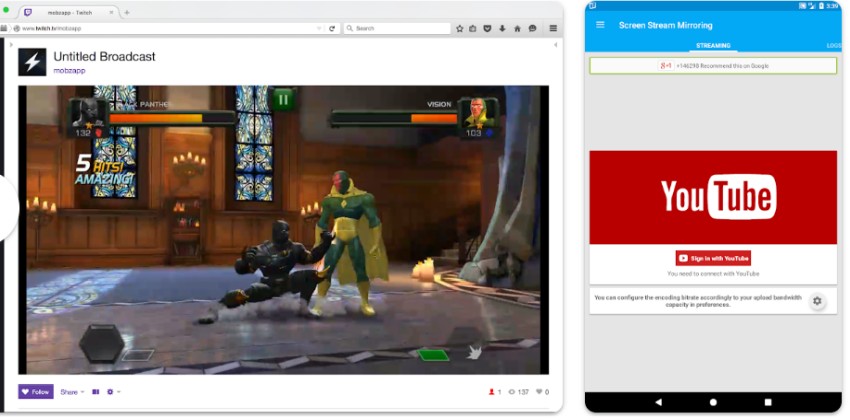
Task: Click Sign in with YouTube button
Action: point(713,259)
